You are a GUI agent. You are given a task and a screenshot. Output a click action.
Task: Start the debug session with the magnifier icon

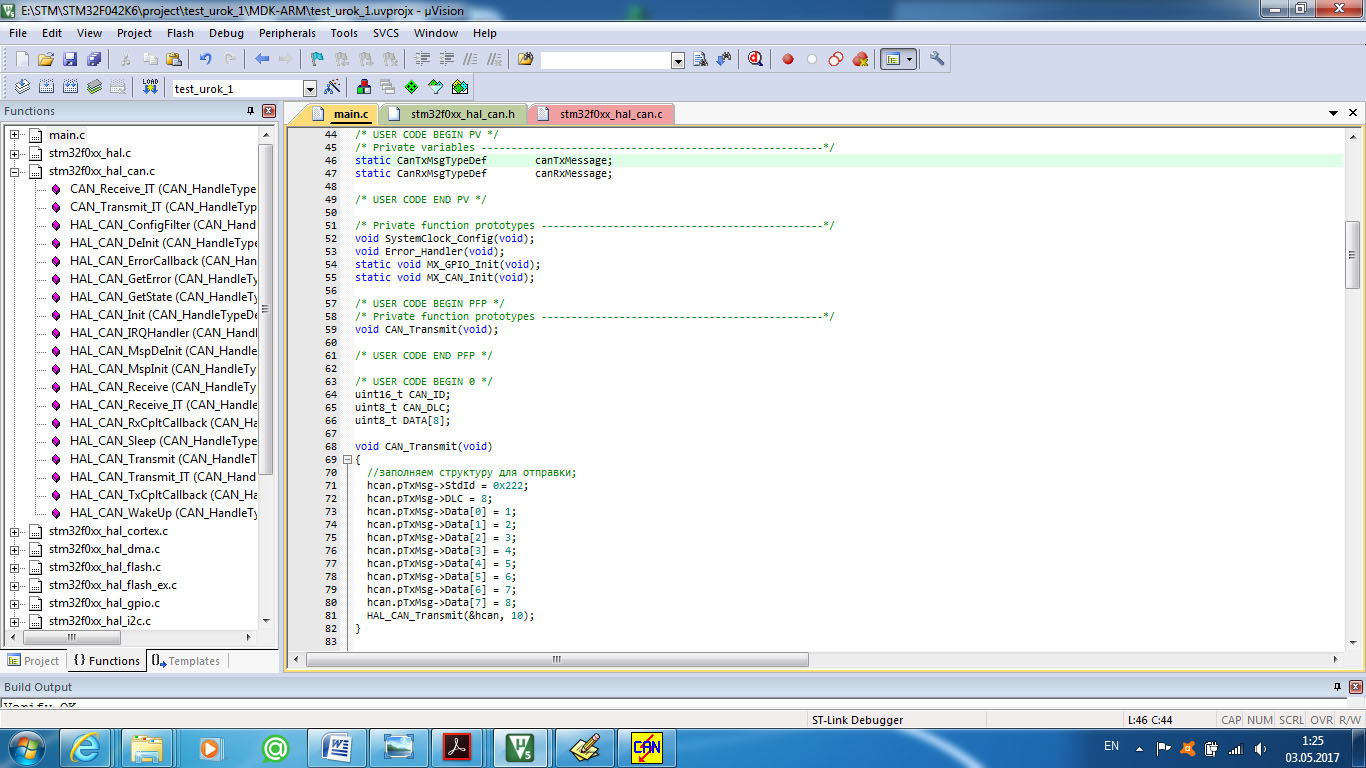tap(756, 59)
